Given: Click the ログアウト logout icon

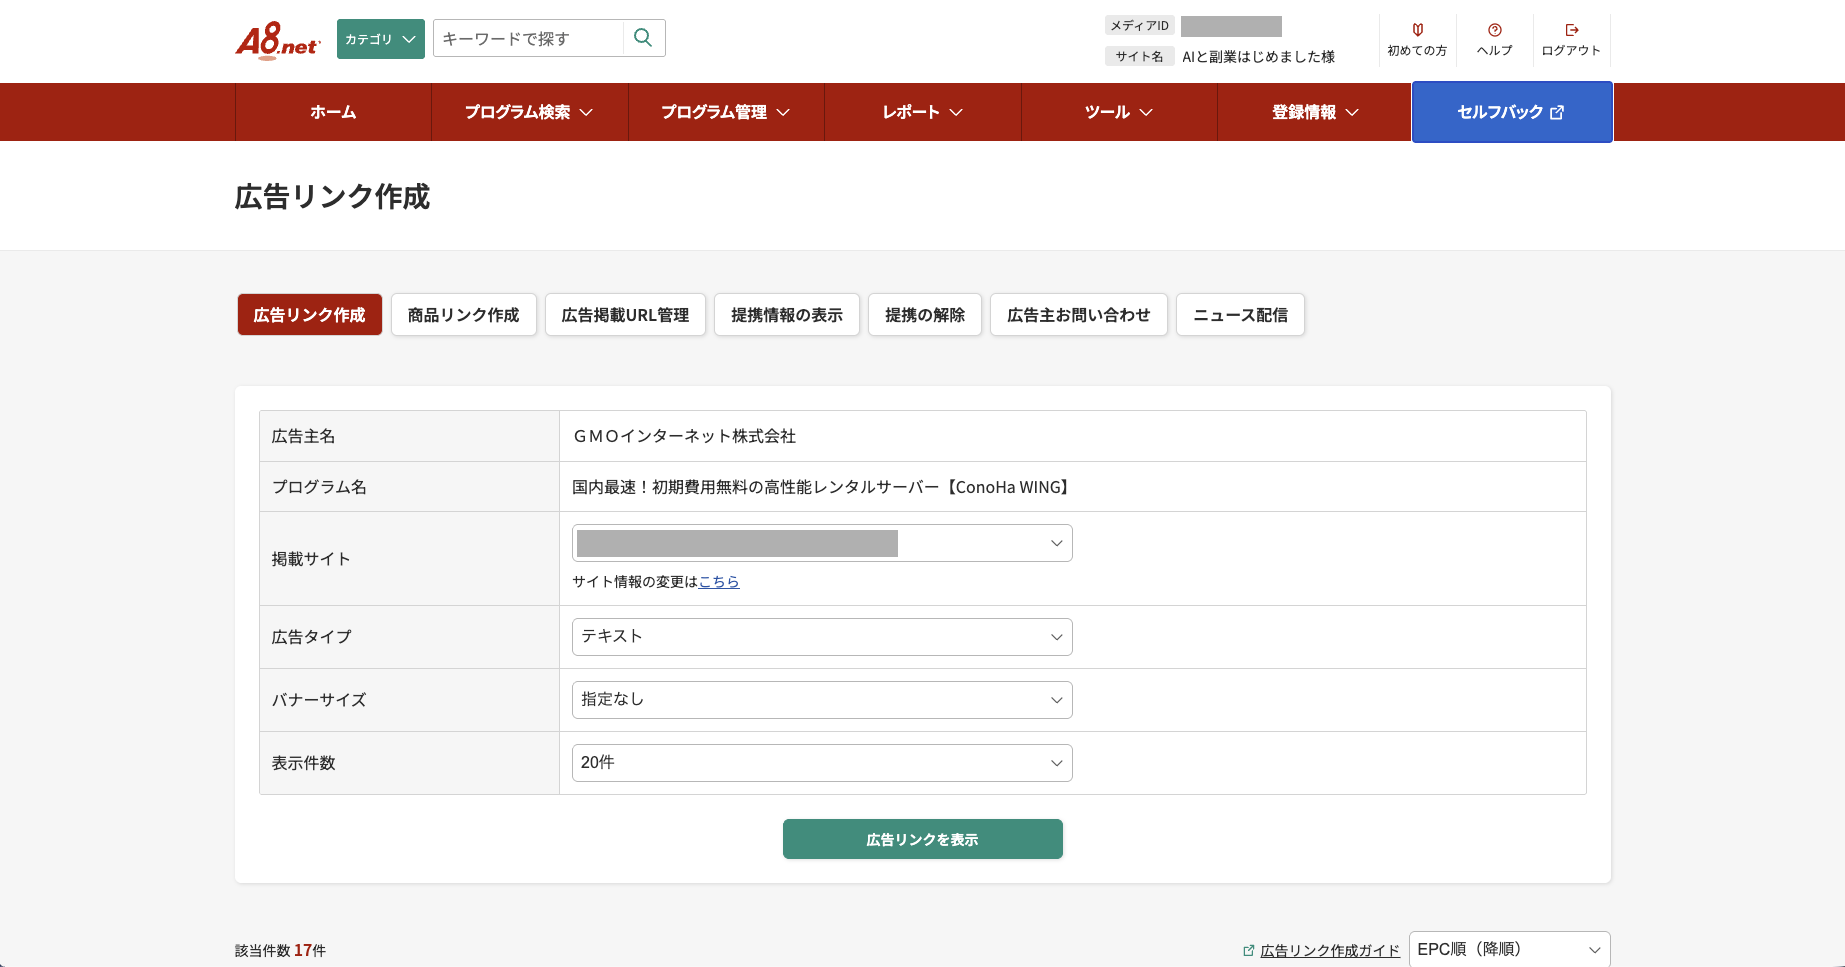Looking at the screenshot, I should (1571, 30).
